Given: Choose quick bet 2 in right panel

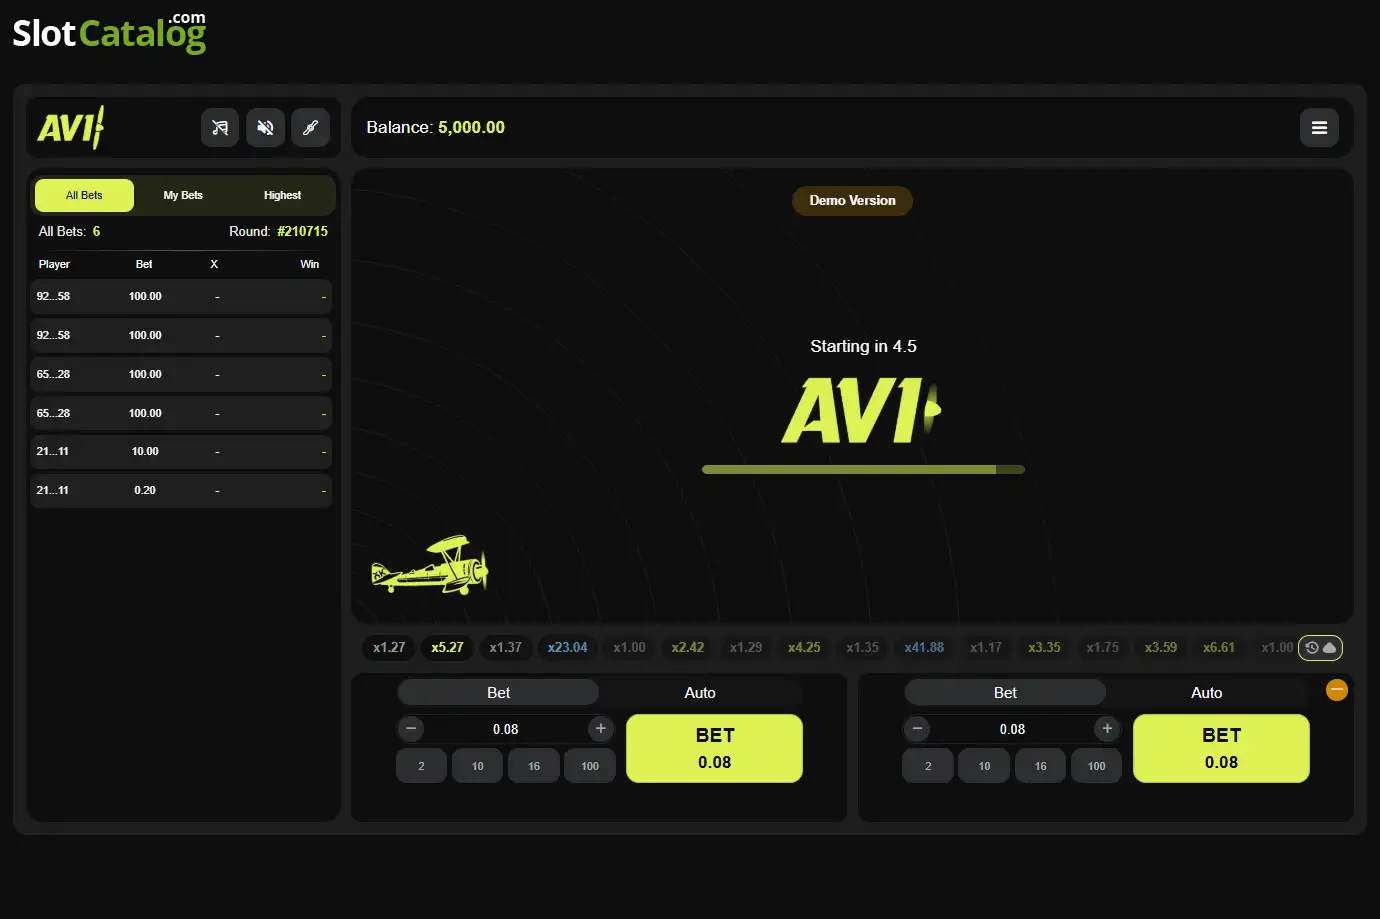Looking at the screenshot, I should coord(928,766).
